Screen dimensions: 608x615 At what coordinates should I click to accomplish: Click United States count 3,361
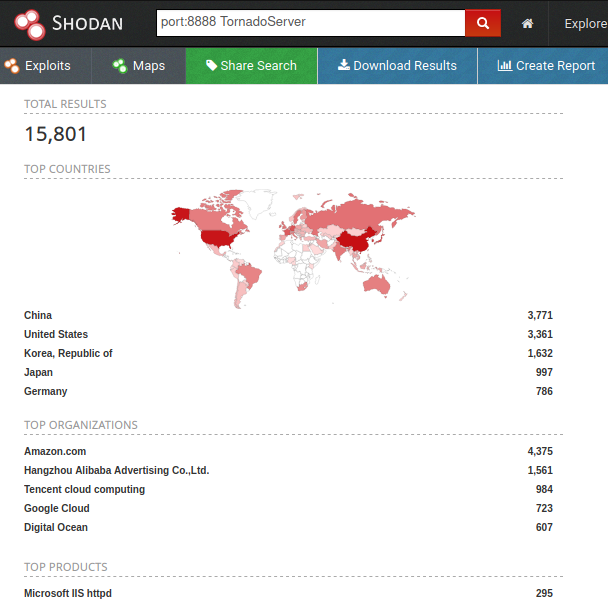pyautogui.click(x=540, y=334)
